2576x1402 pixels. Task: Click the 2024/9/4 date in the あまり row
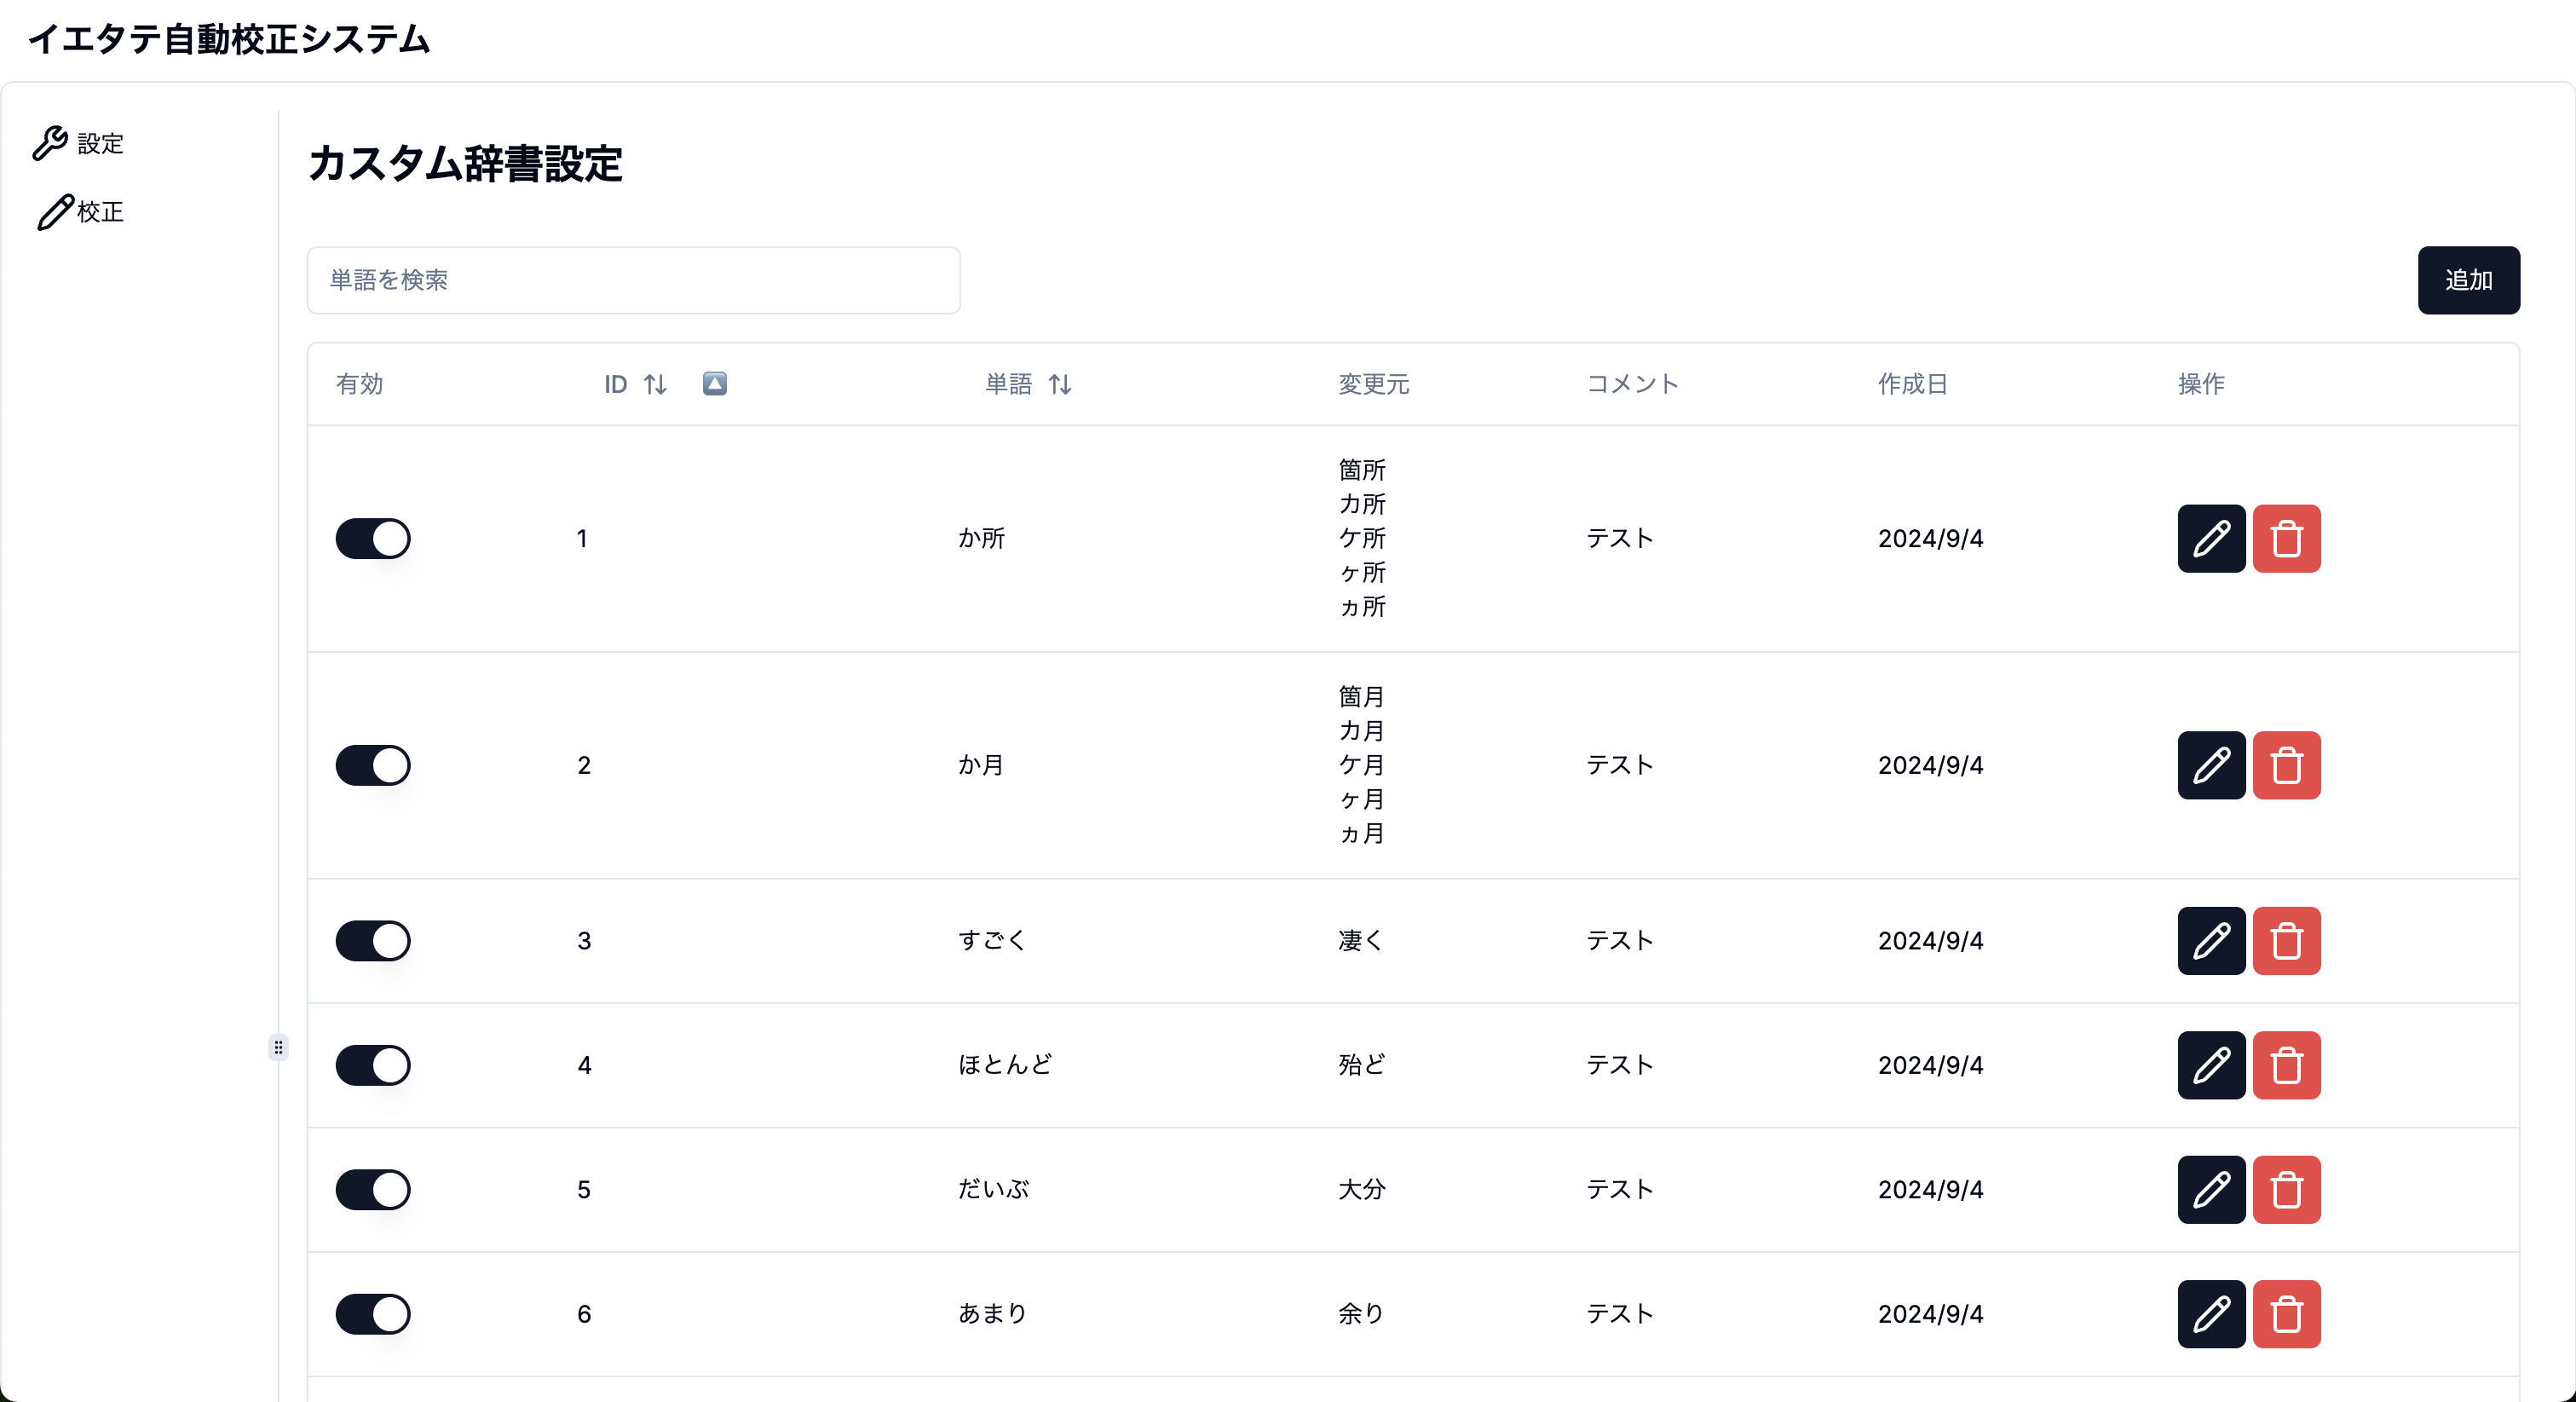(x=1930, y=1314)
